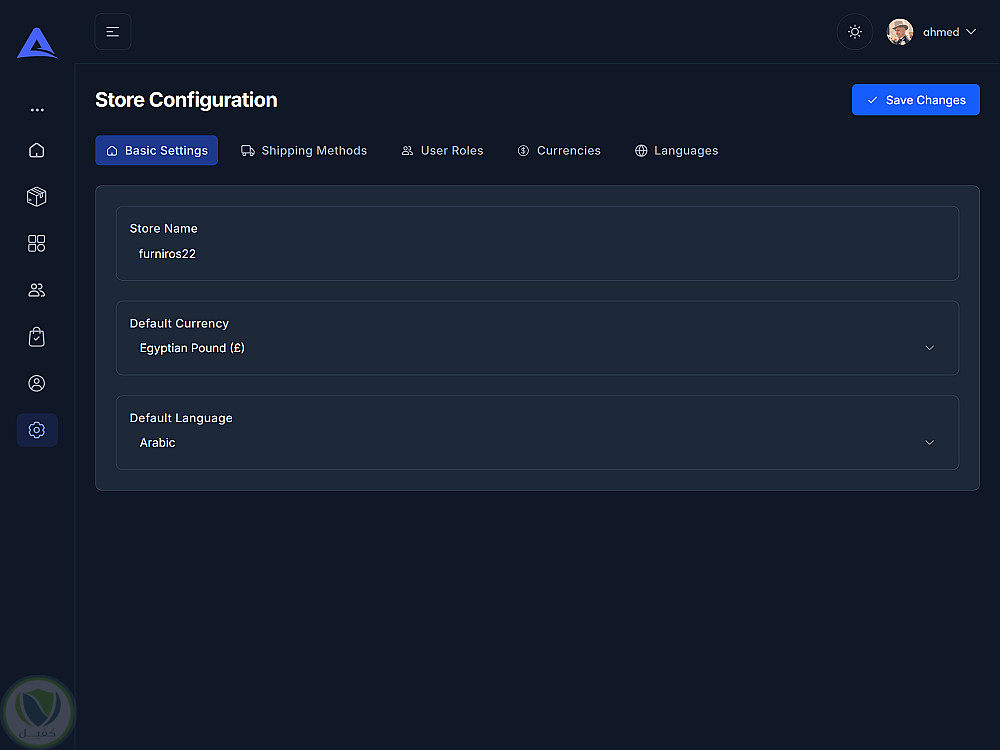This screenshot has width=1000, height=750.
Task: Open the home dashboard sidebar icon
Action: [37, 150]
